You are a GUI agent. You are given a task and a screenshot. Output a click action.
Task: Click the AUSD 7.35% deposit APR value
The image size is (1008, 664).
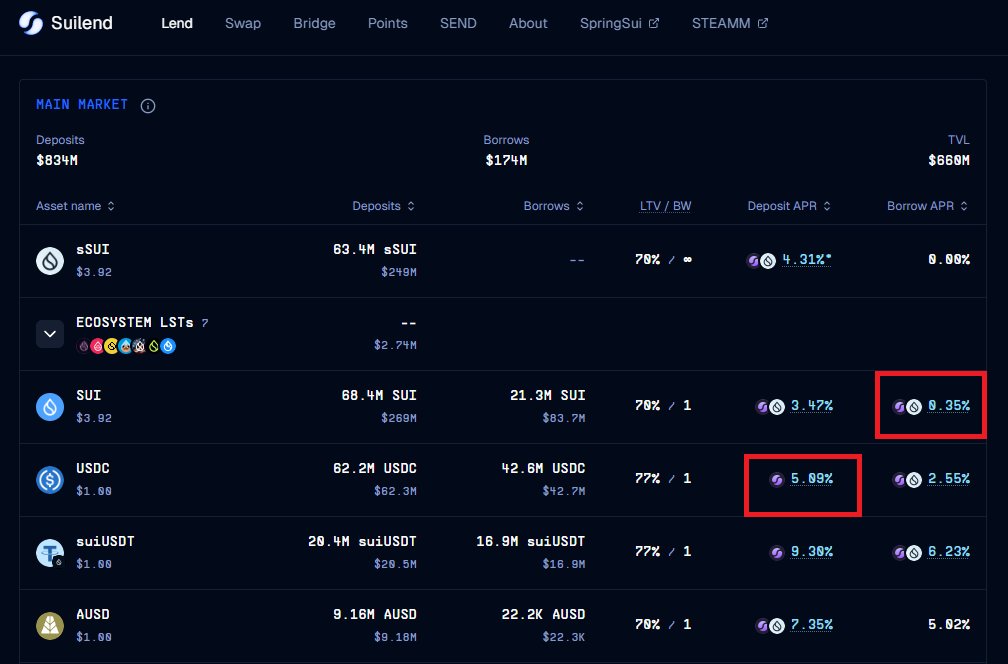point(811,625)
